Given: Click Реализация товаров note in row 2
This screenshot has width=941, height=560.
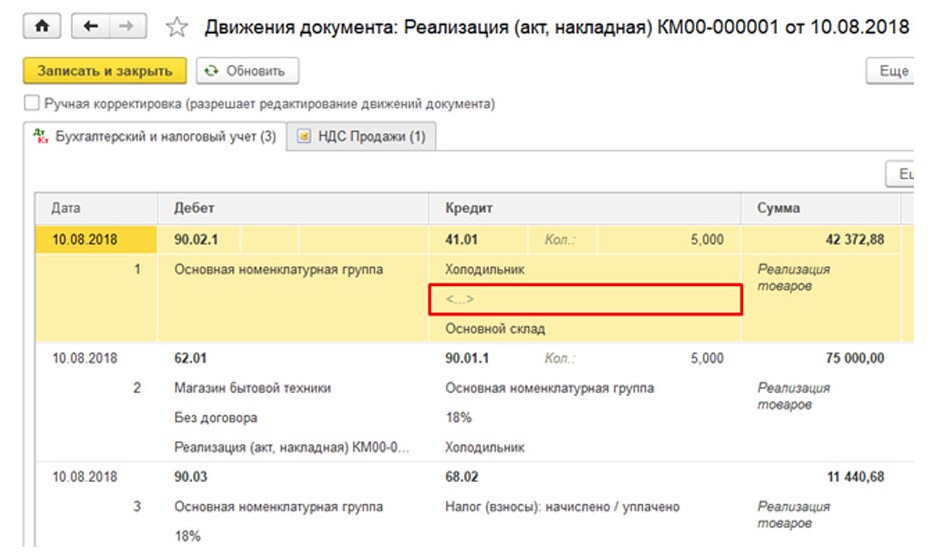Looking at the screenshot, I should (x=793, y=396).
